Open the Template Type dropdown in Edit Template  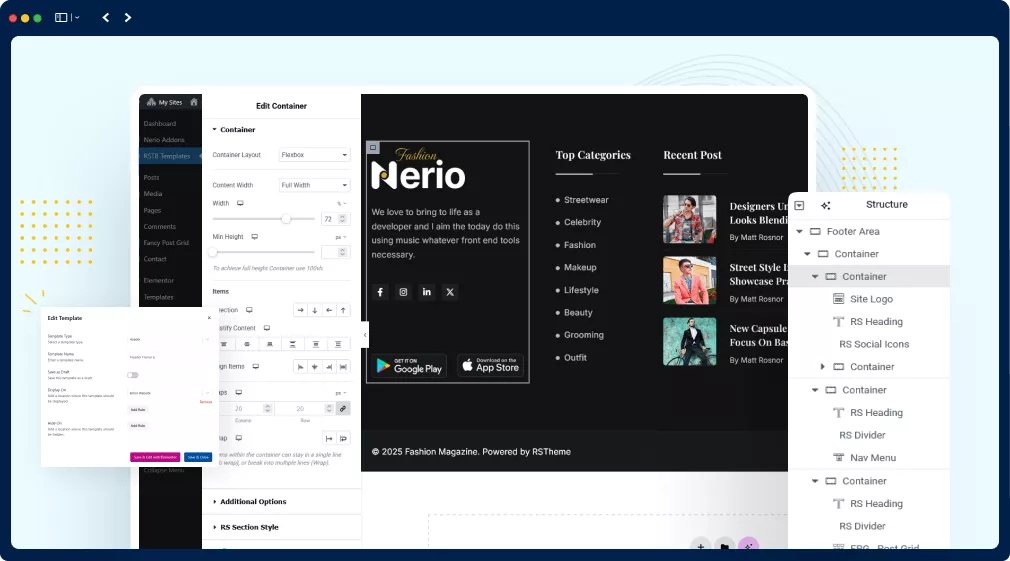pyautogui.click(x=169, y=339)
